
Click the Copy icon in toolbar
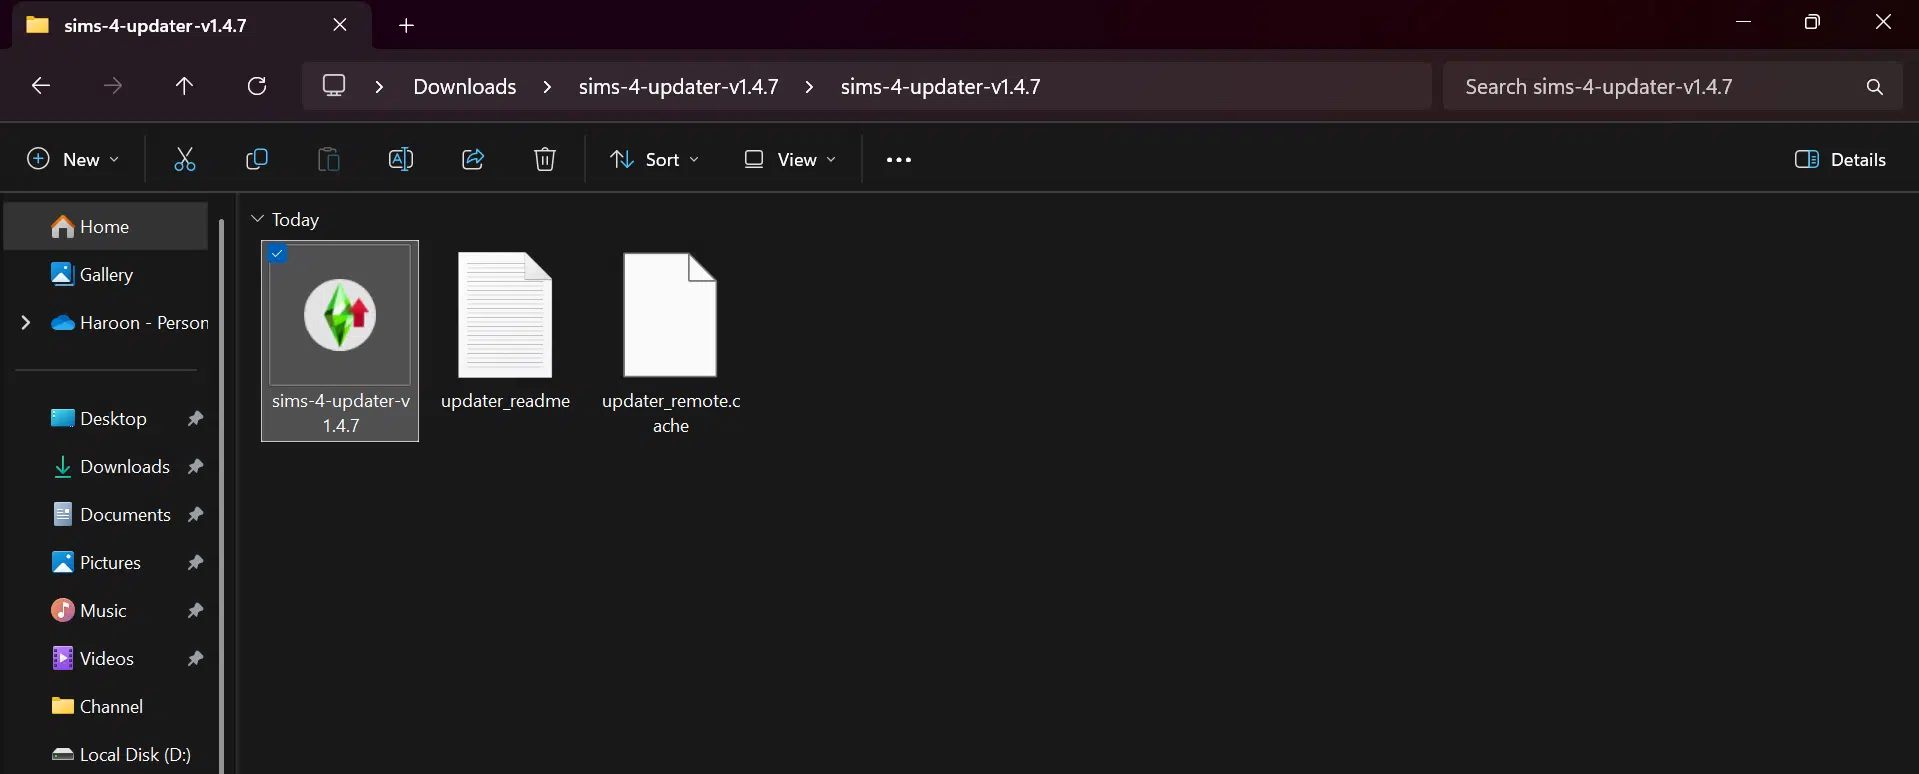(x=257, y=160)
